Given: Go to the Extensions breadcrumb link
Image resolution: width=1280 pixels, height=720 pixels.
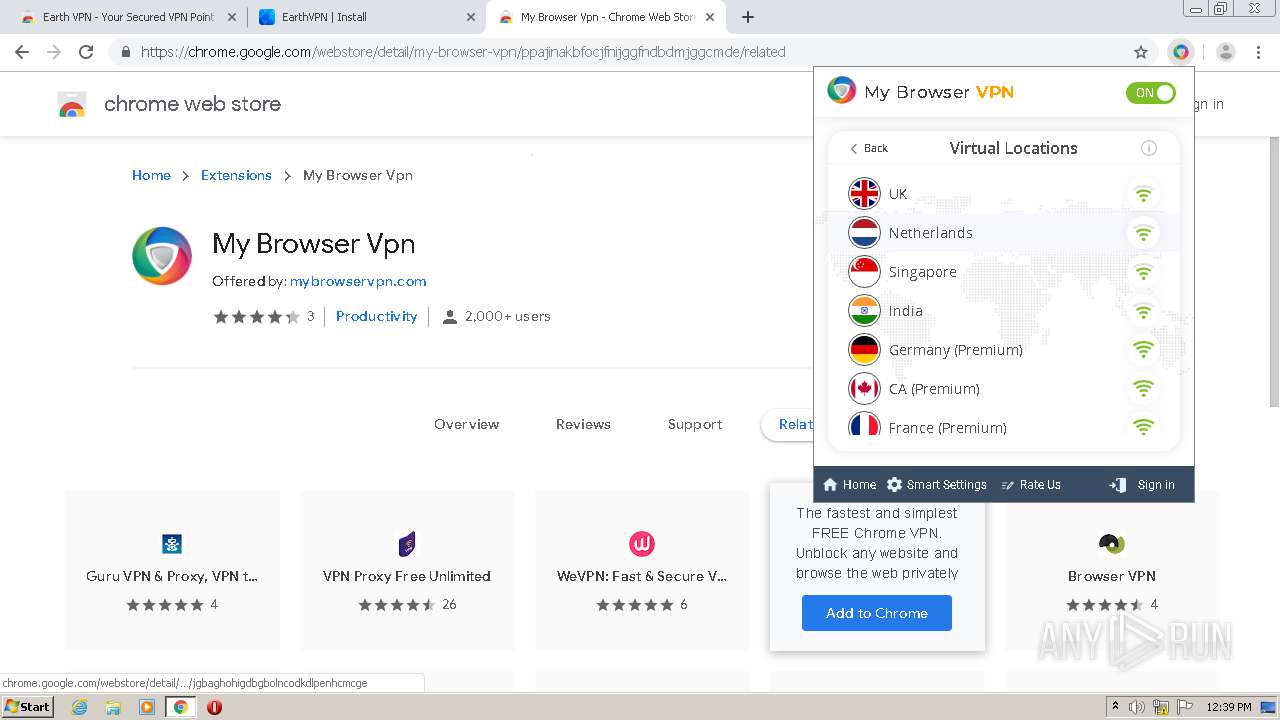Looking at the screenshot, I should pyautogui.click(x=236, y=175).
